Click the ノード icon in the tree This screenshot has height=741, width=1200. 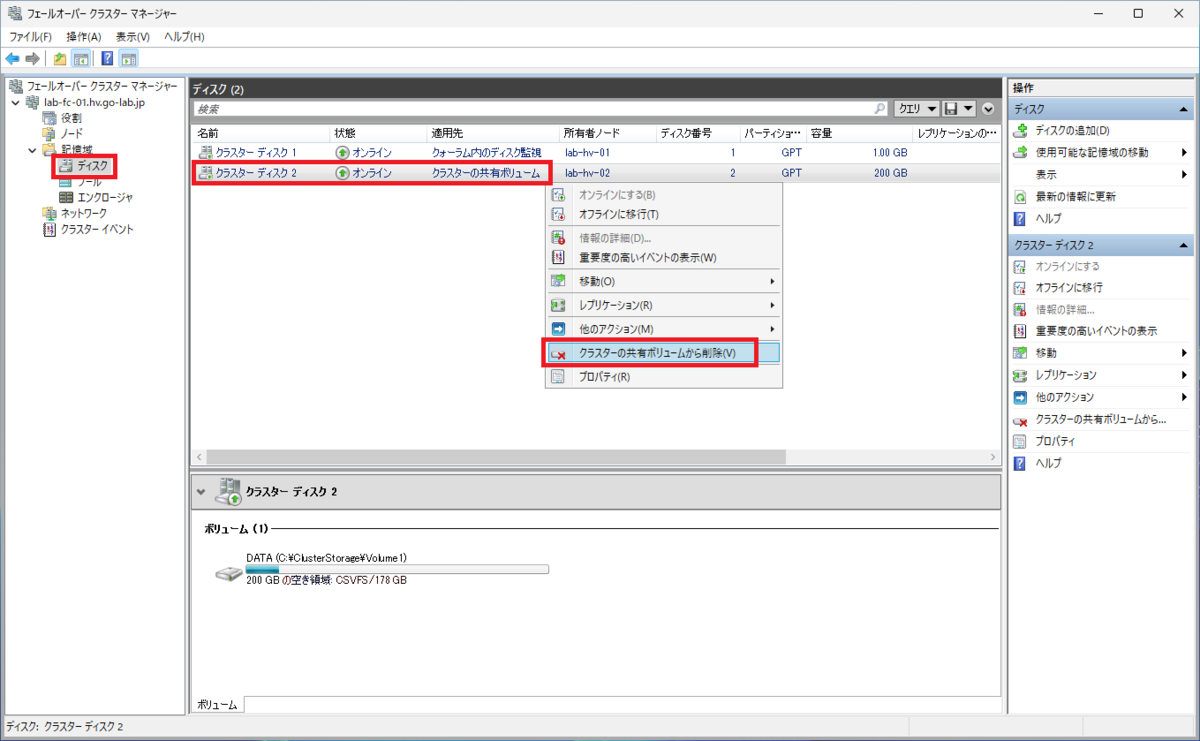tap(49, 133)
